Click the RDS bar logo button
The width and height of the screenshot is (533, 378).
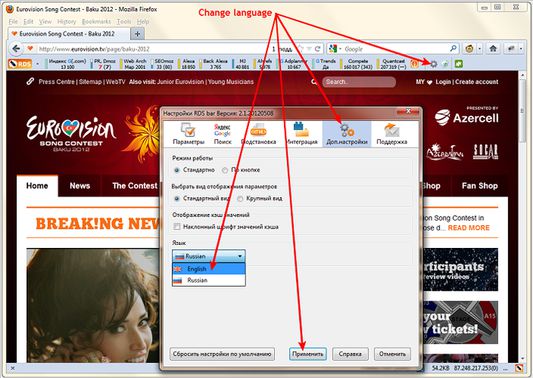[x=20, y=64]
